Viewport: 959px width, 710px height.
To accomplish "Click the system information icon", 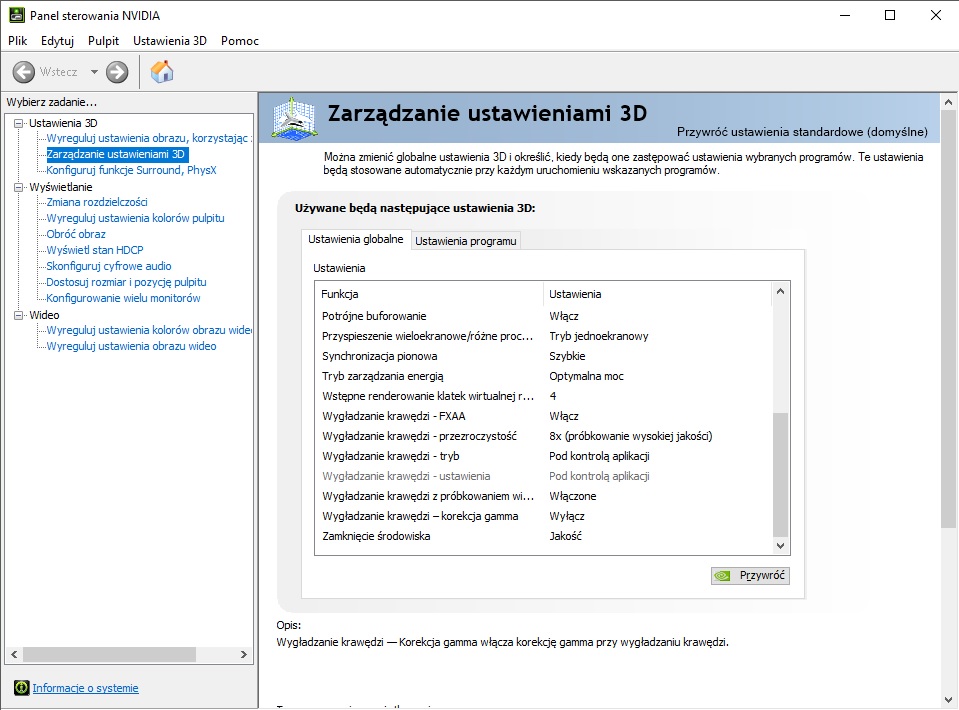I will 21,688.
